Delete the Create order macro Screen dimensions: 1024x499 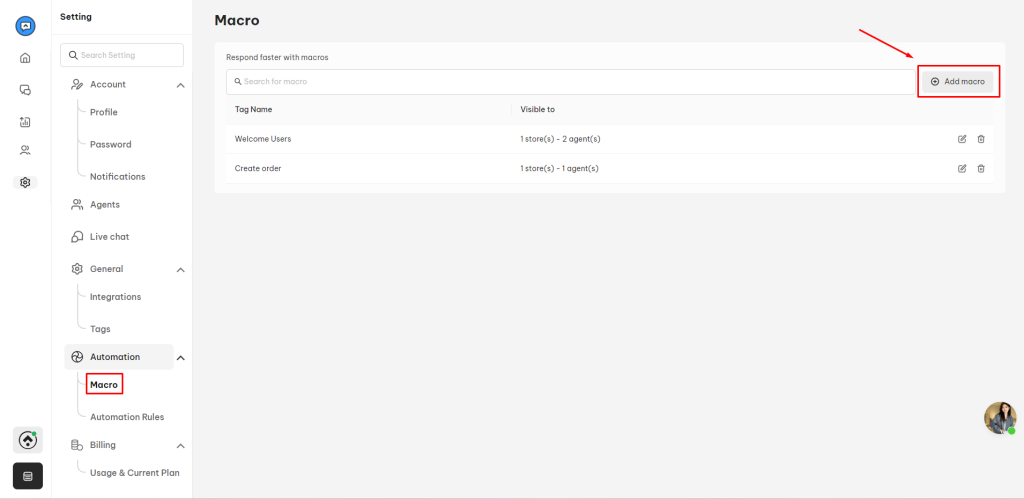(981, 169)
